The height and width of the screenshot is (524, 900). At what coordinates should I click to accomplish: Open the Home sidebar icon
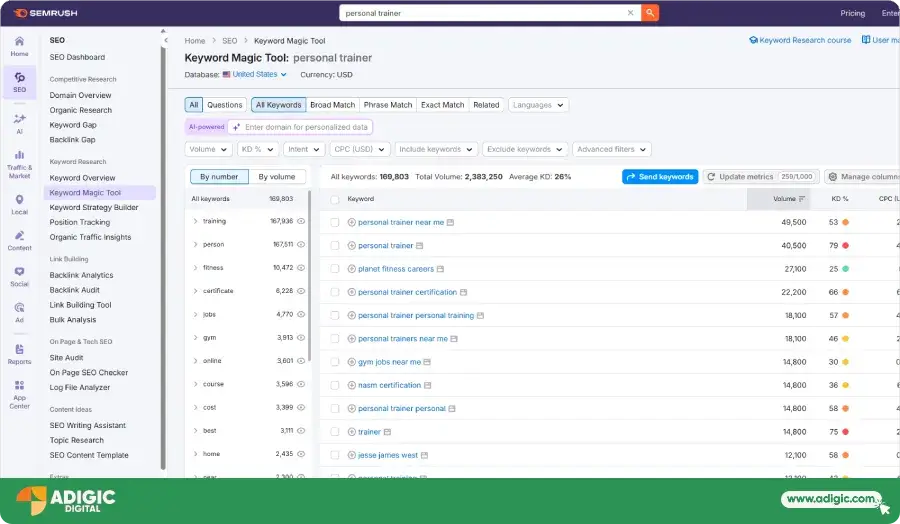(x=19, y=46)
